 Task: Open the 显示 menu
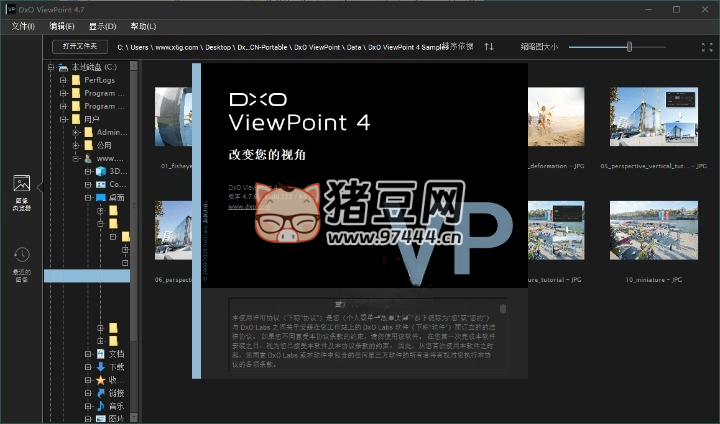click(102, 26)
